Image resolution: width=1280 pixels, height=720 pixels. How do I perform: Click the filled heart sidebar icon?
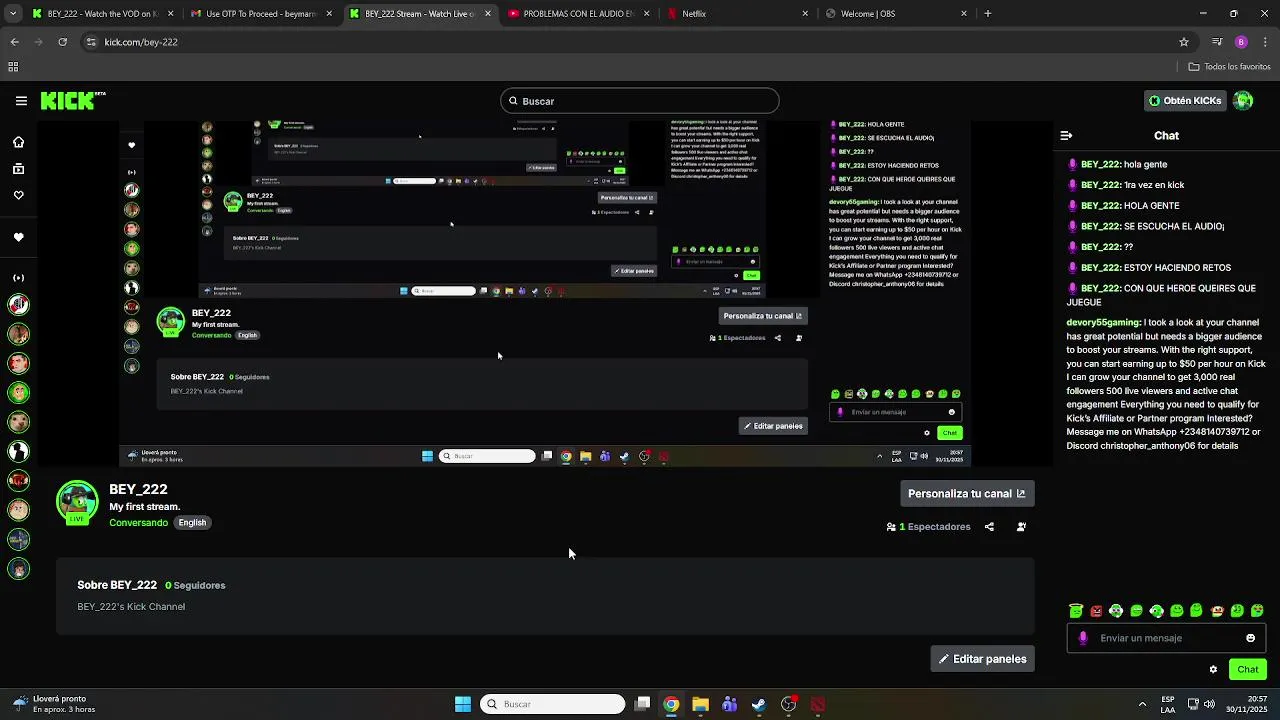(x=18, y=237)
